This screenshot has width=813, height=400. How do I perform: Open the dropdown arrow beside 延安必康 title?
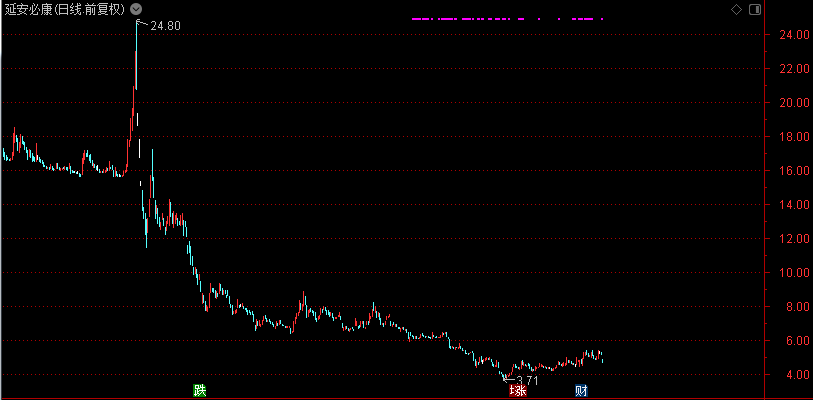pos(136,10)
